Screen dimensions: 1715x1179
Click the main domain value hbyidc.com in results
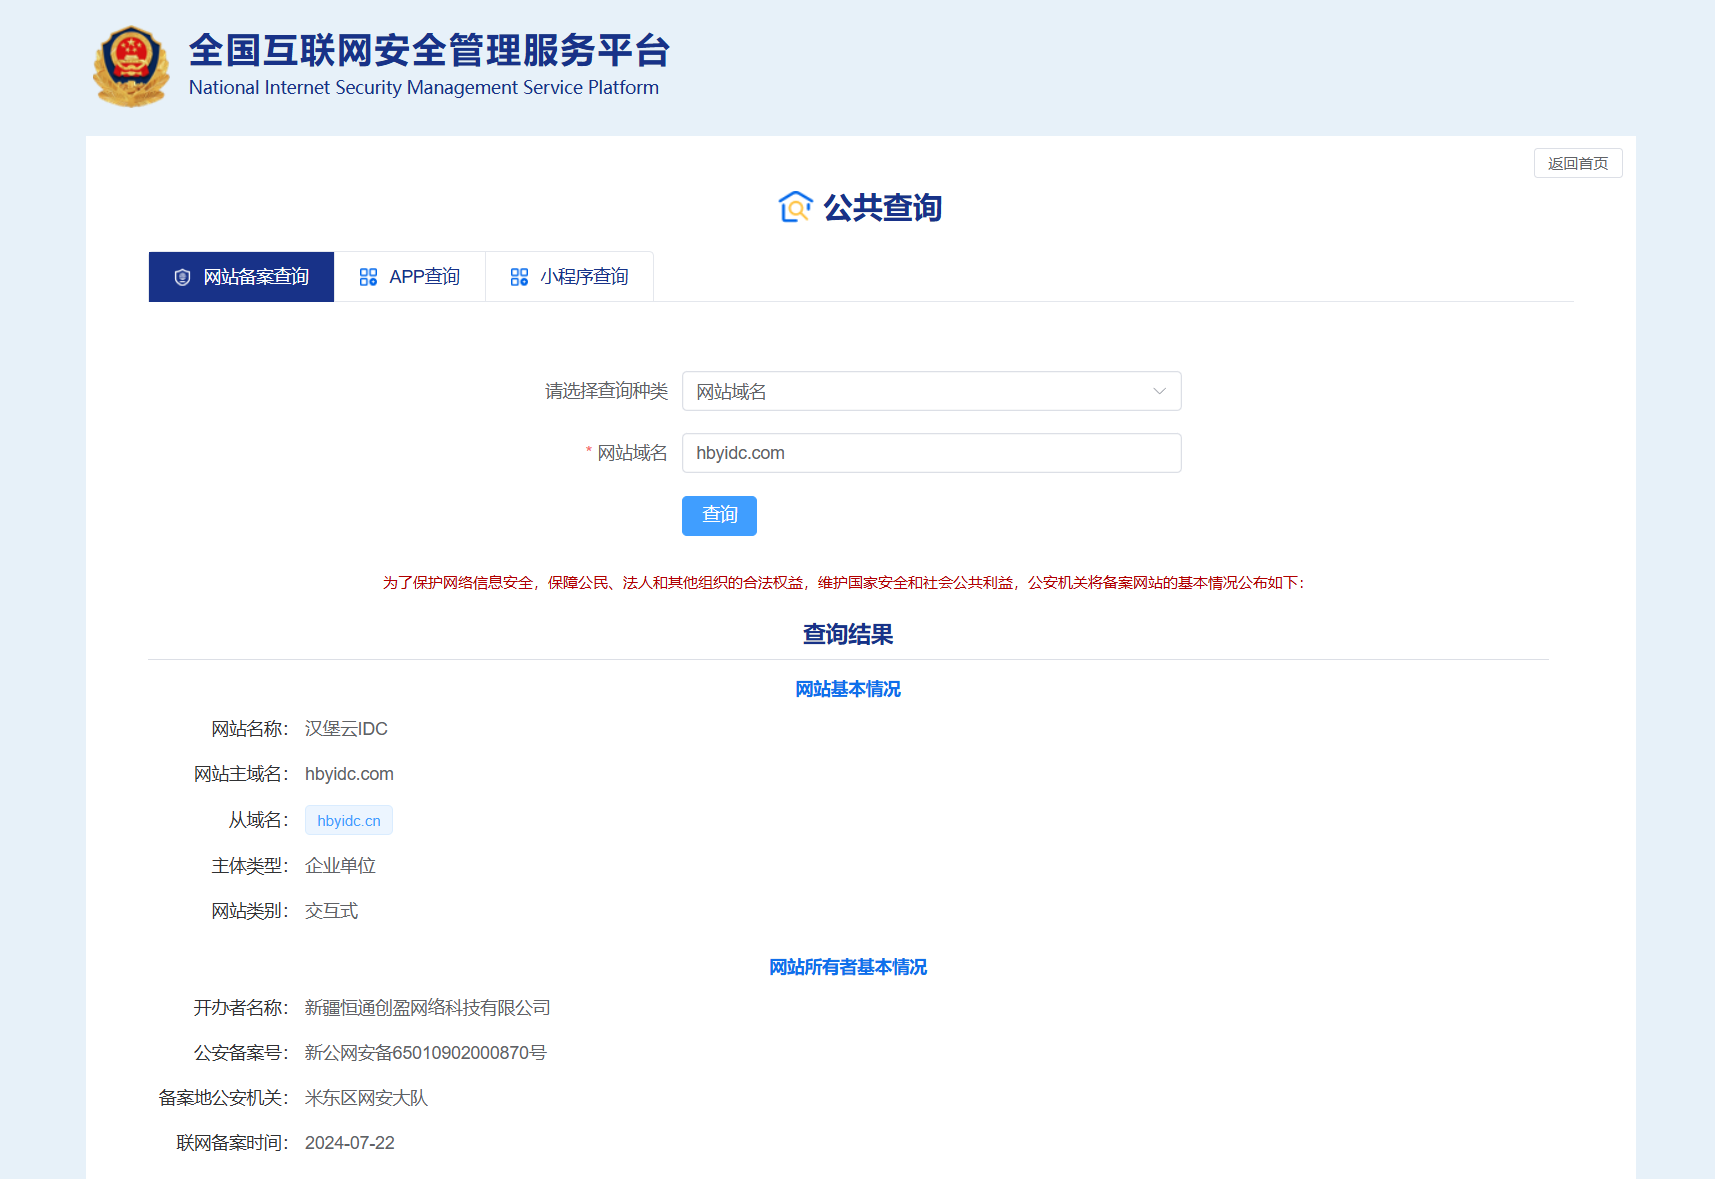(x=349, y=774)
